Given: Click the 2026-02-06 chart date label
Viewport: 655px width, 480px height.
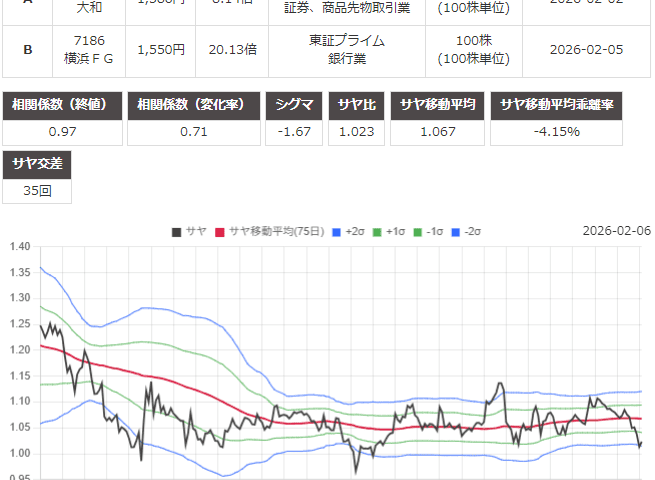Looking at the screenshot, I should (616, 230).
